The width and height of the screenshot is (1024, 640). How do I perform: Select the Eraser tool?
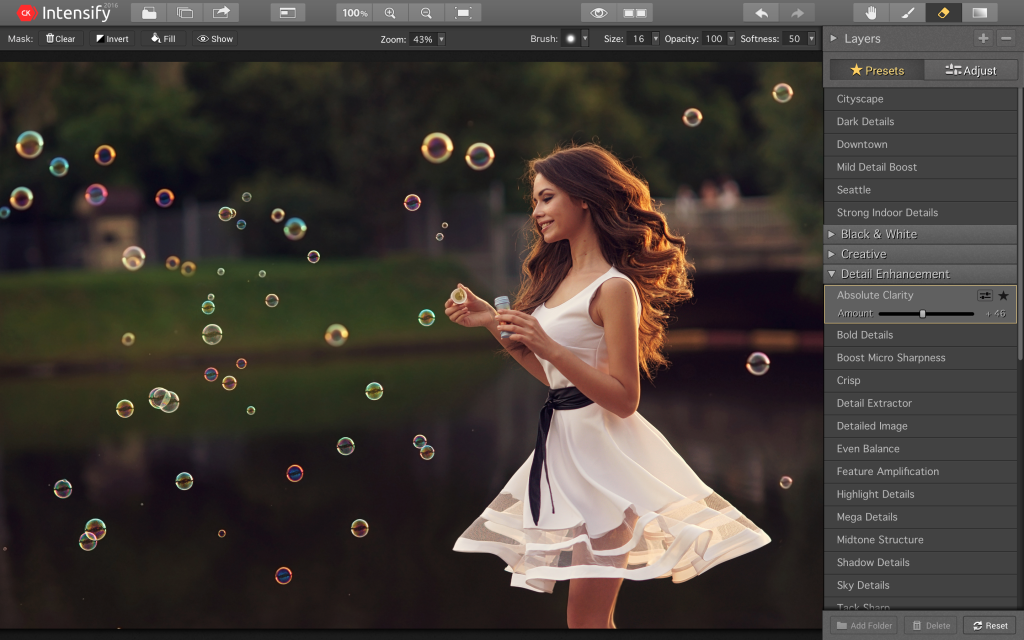(x=943, y=13)
